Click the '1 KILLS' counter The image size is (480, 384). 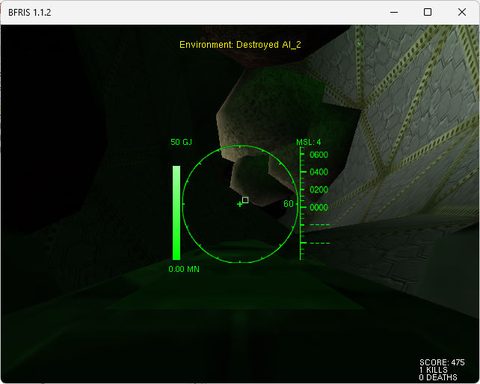433,370
